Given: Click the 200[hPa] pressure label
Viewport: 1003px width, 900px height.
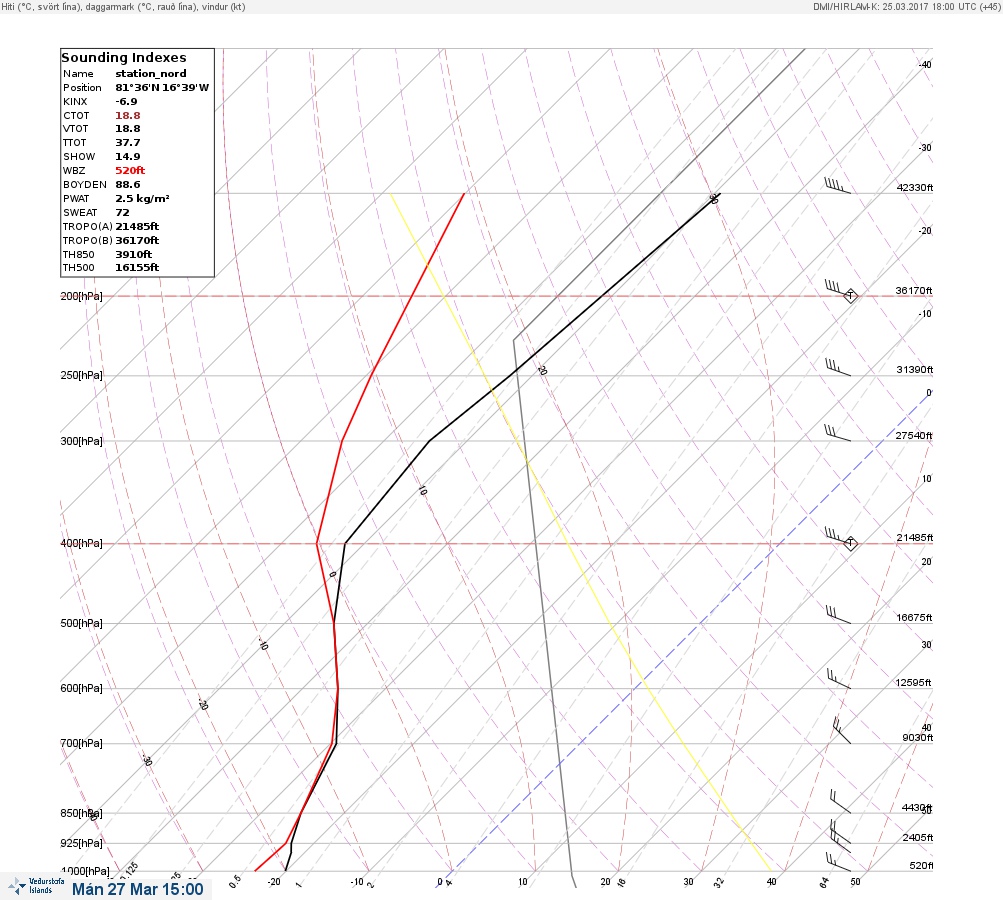Looking at the screenshot, I should pyautogui.click(x=81, y=296).
